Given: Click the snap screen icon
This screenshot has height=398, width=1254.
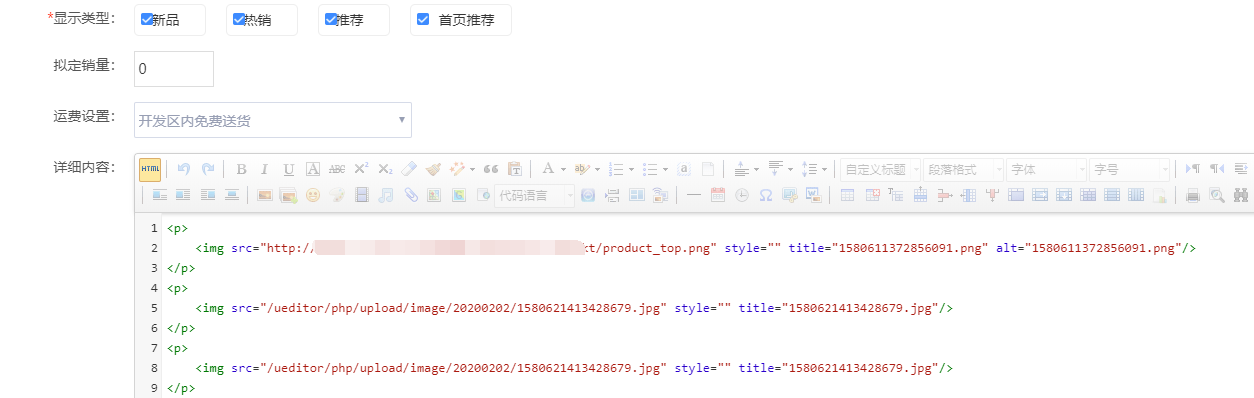Looking at the screenshot, I should point(790,195).
